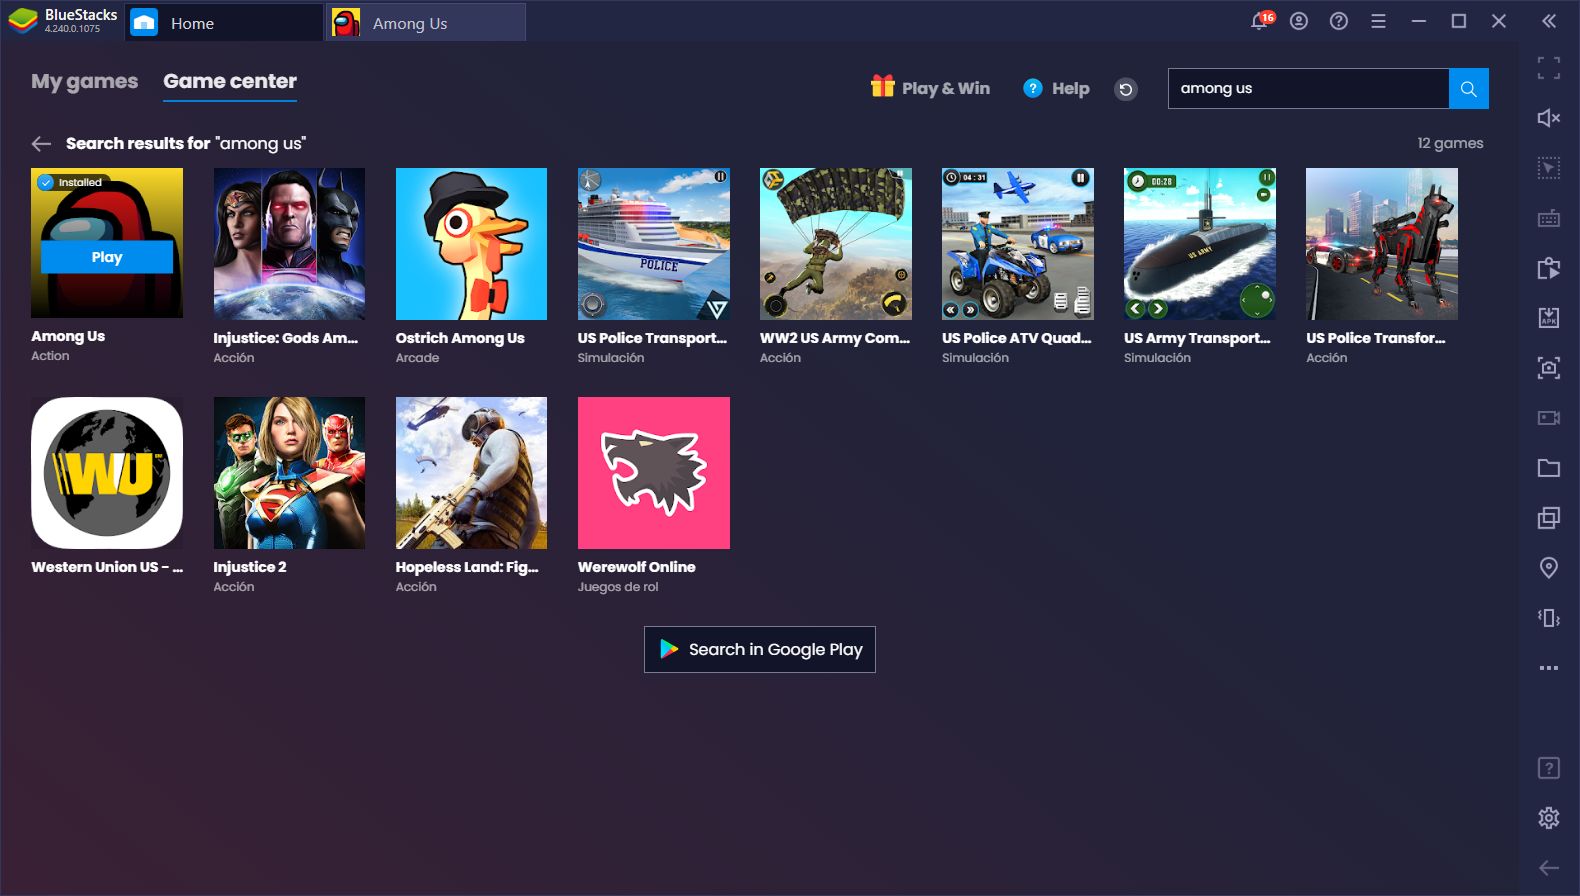Image resolution: width=1580 pixels, height=896 pixels.
Task: Start screen recording from sidebar
Action: pyautogui.click(x=1549, y=418)
